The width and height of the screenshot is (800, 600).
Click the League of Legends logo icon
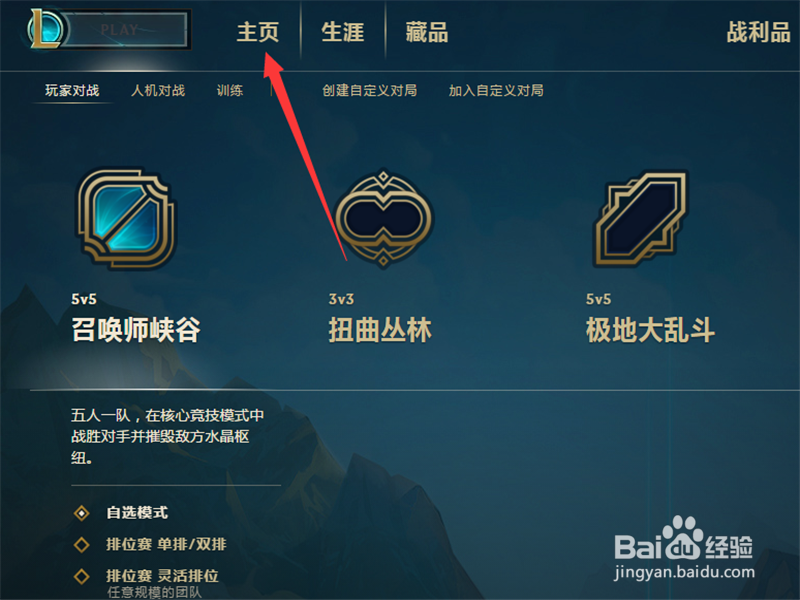tap(46, 30)
